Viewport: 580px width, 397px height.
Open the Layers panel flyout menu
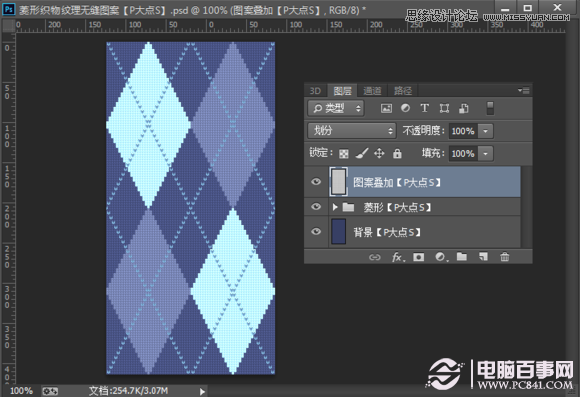click(523, 90)
